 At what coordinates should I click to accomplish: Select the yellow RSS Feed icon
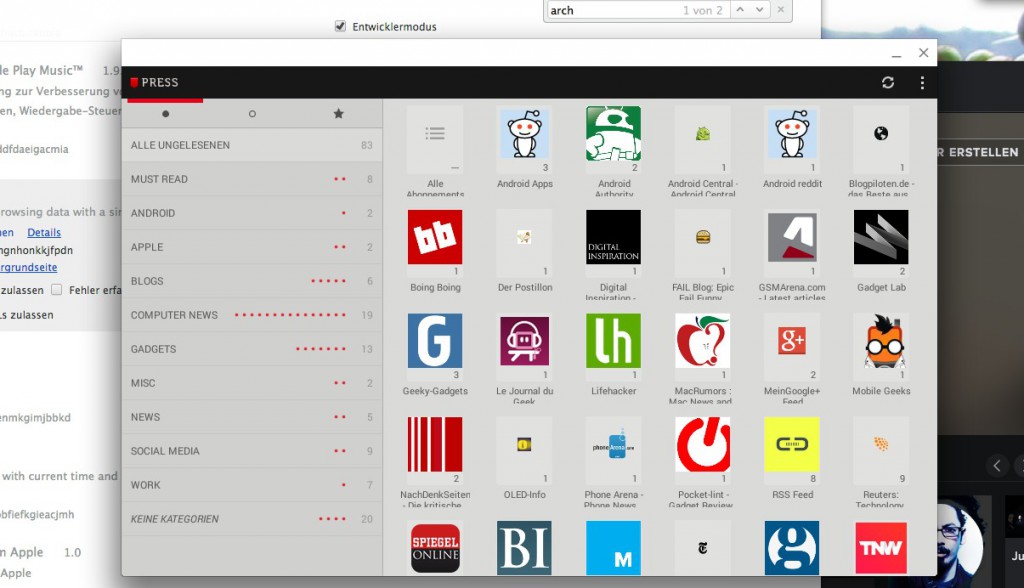[791, 445]
